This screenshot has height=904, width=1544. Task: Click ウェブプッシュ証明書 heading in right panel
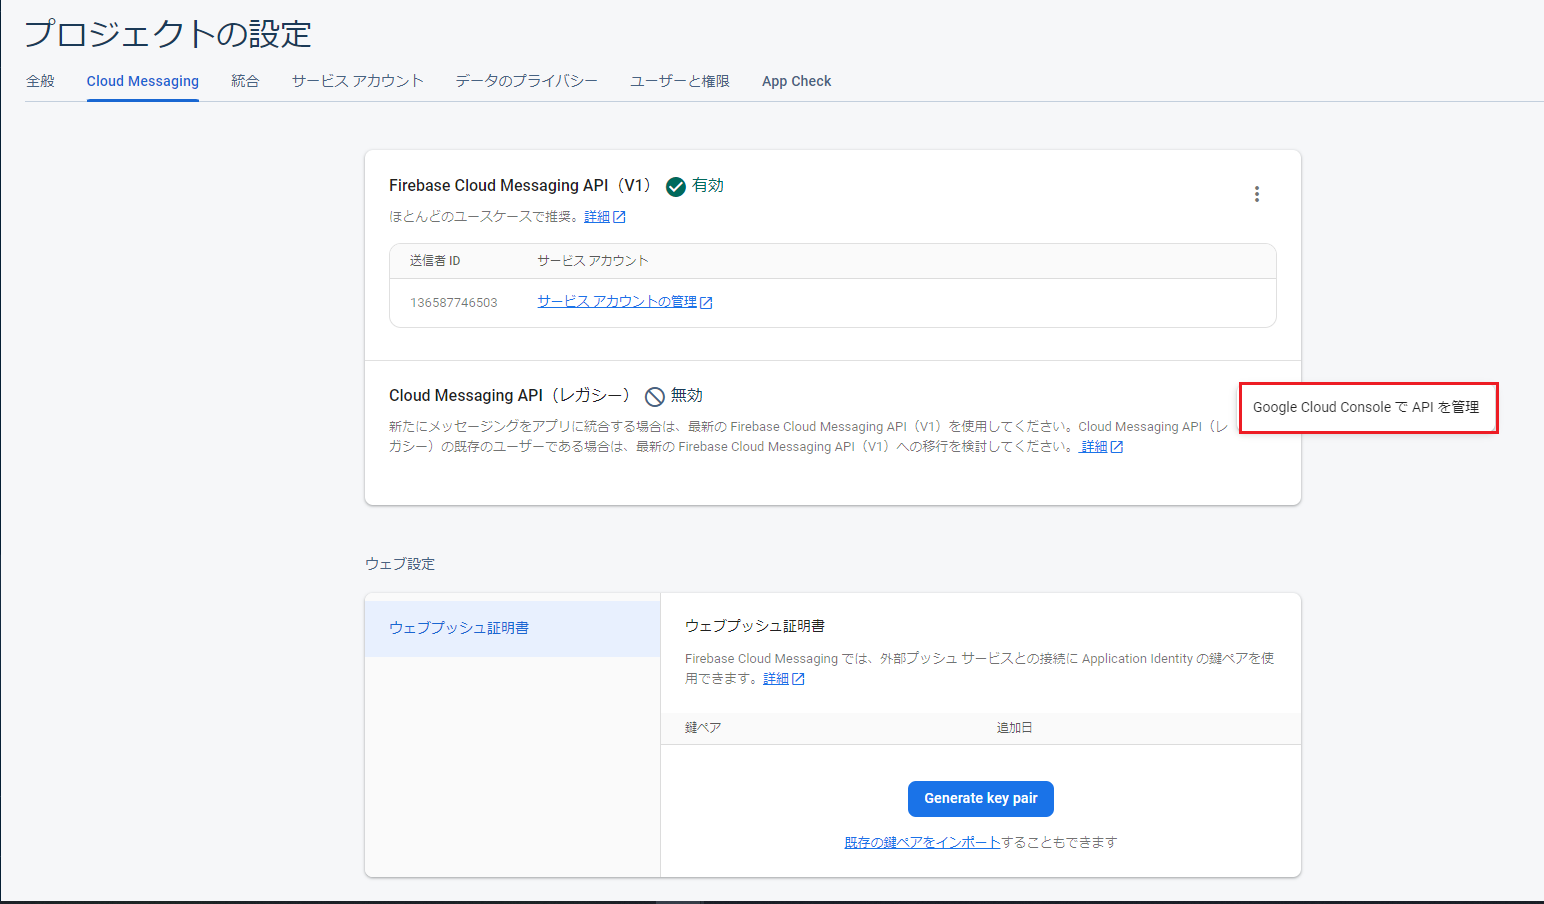755,626
